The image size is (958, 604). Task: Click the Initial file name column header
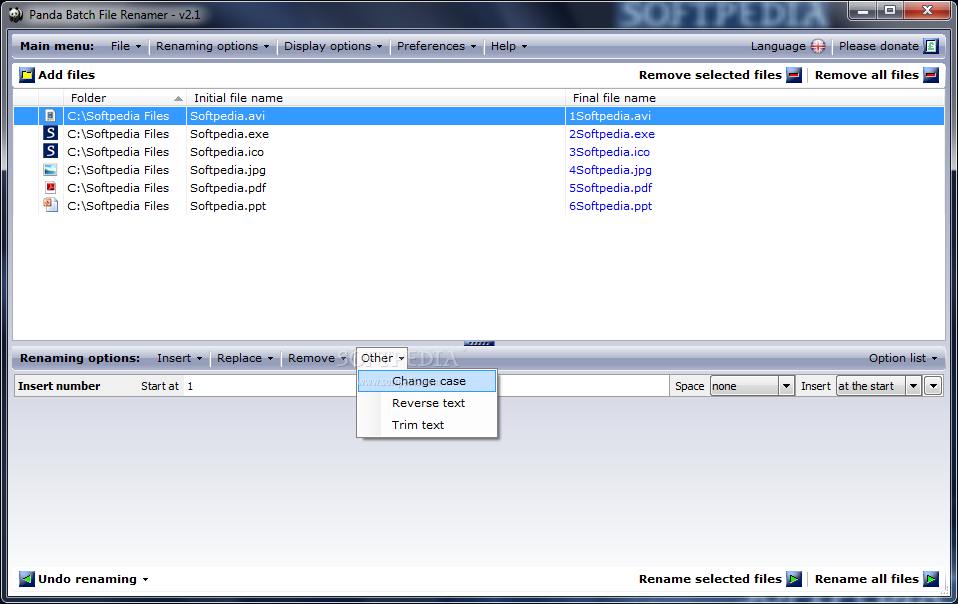[376, 98]
